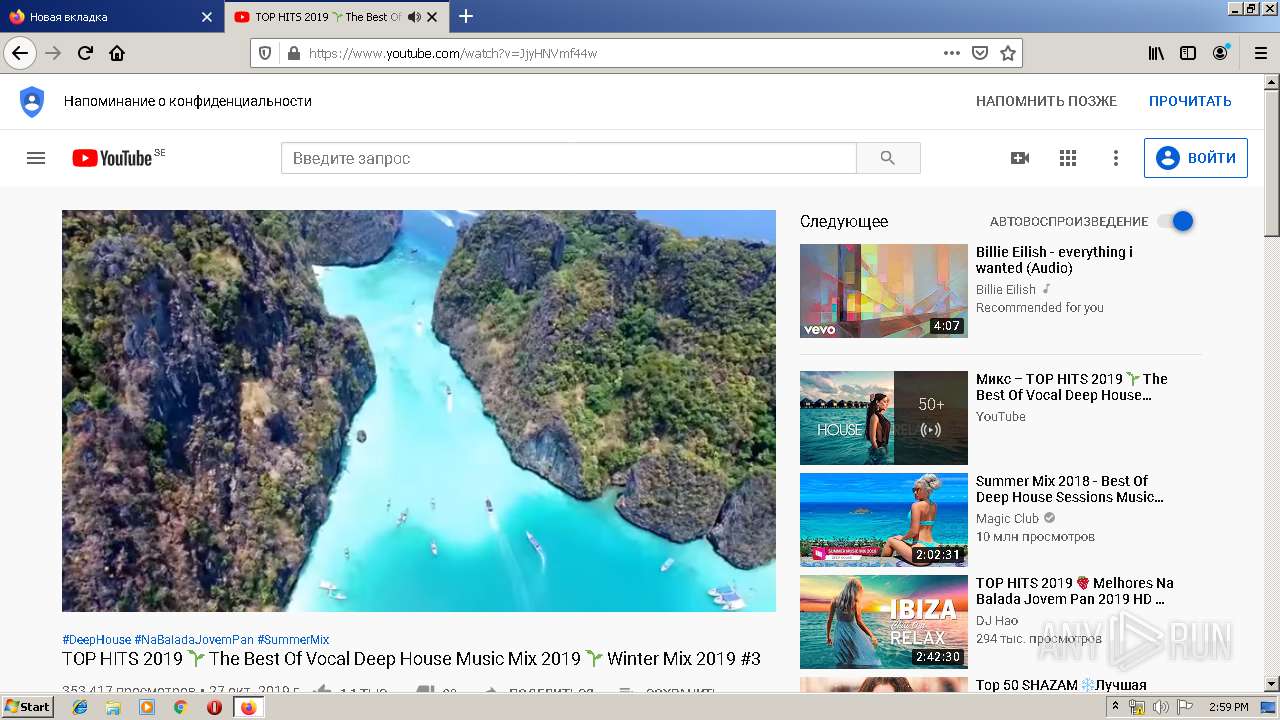Click the taskbar clock 2:59 PM

[x=1229, y=707]
